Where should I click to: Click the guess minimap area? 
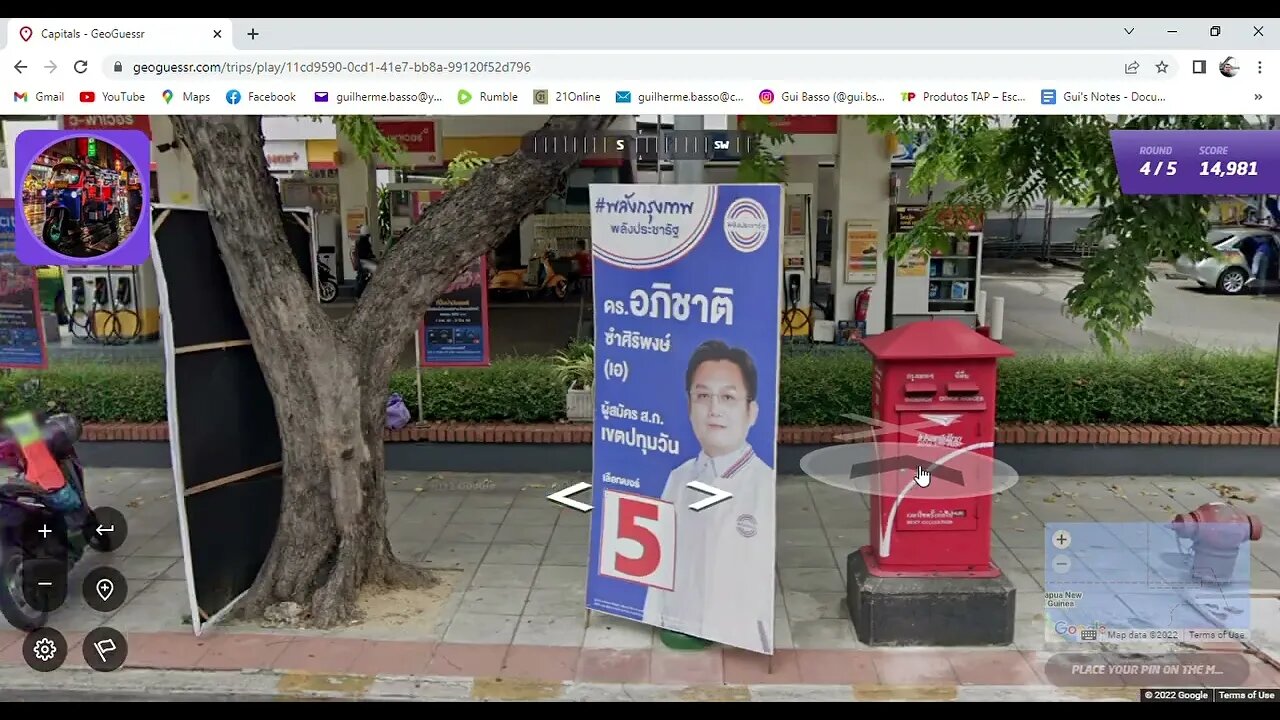(1148, 582)
